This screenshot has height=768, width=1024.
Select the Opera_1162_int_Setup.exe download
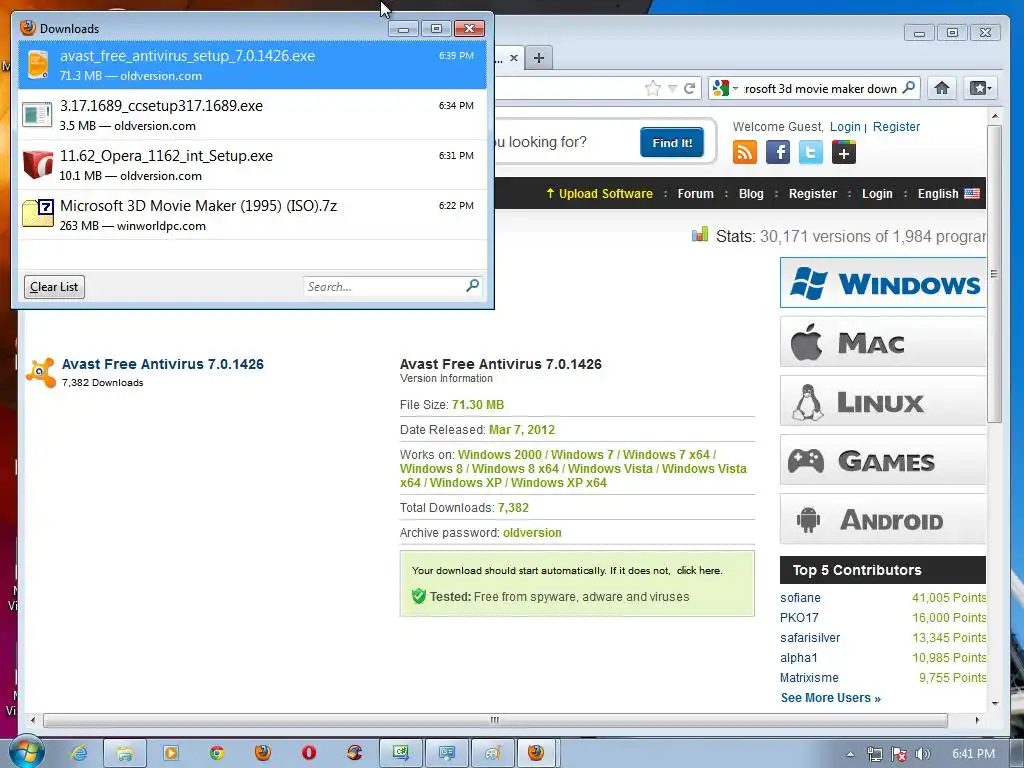click(252, 165)
